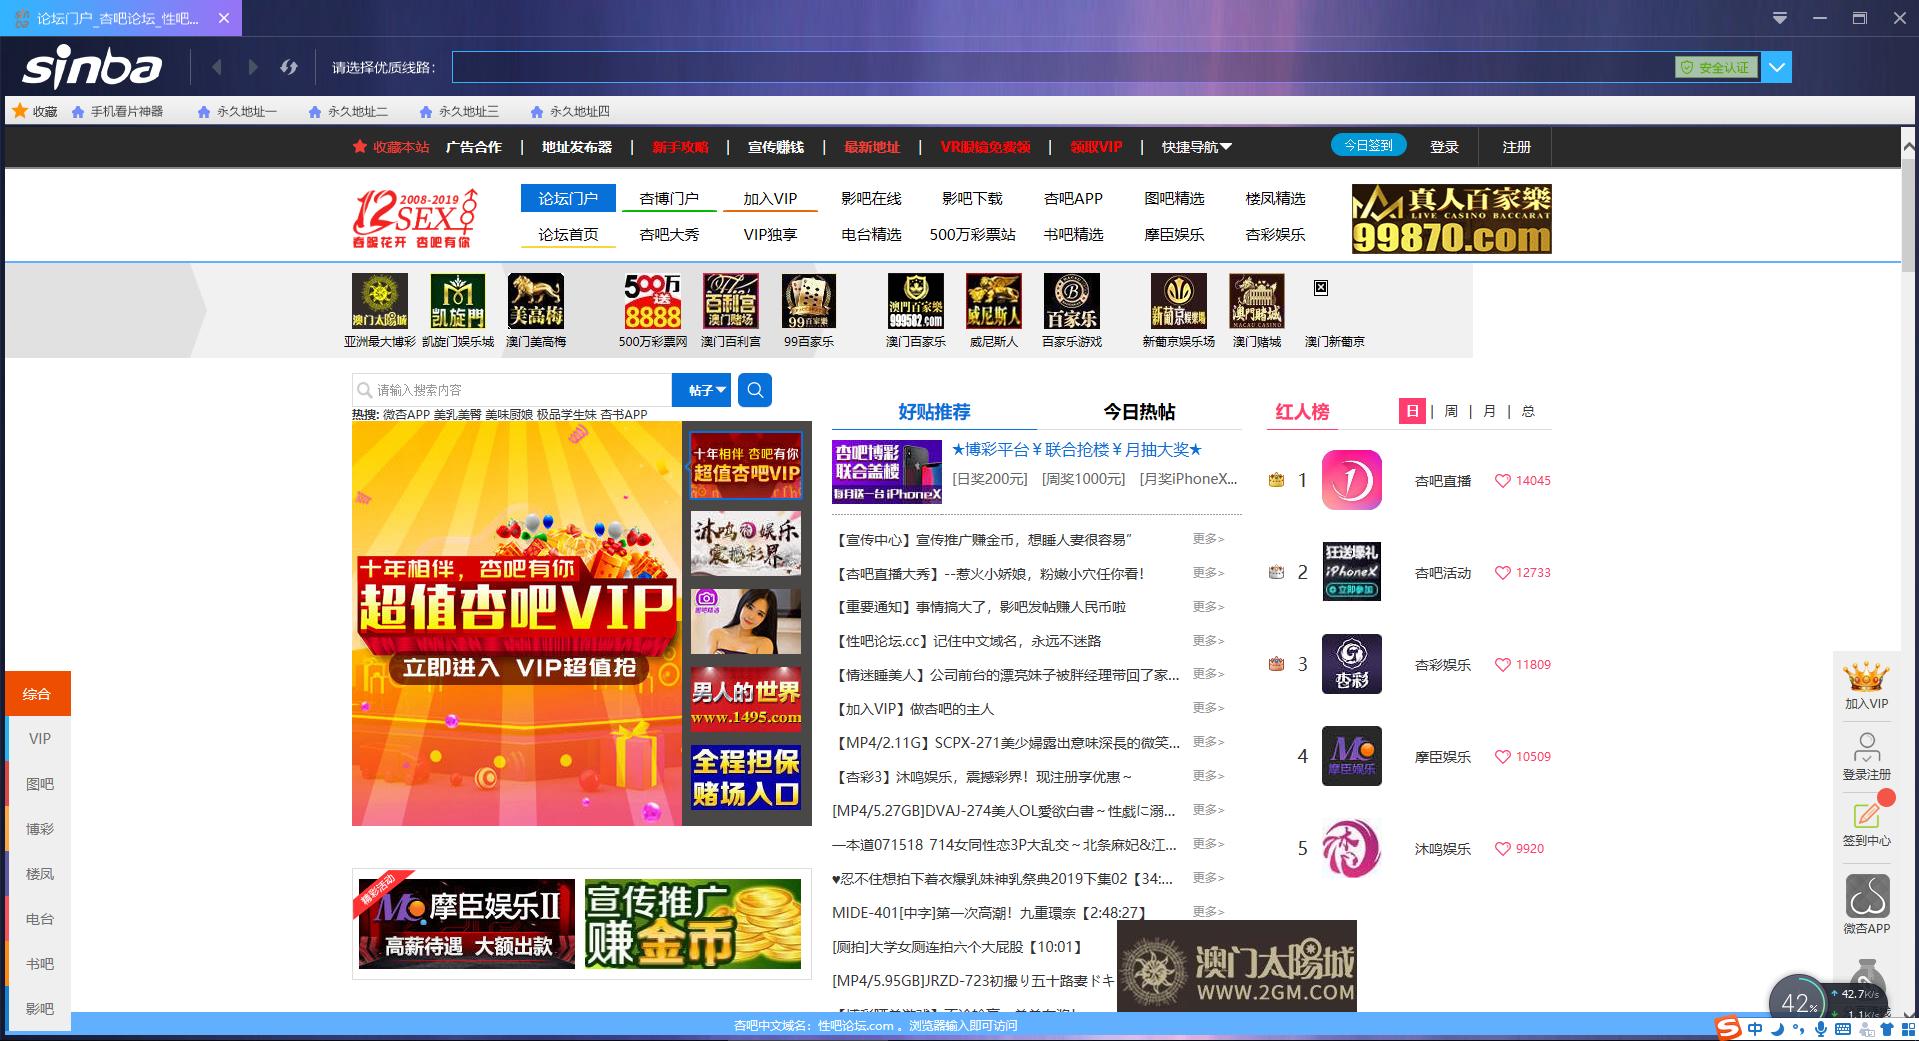Click the 42% speed gauge widget
The image size is (1919, 1041).
pyautogui.click(x=1797, y=1004)
